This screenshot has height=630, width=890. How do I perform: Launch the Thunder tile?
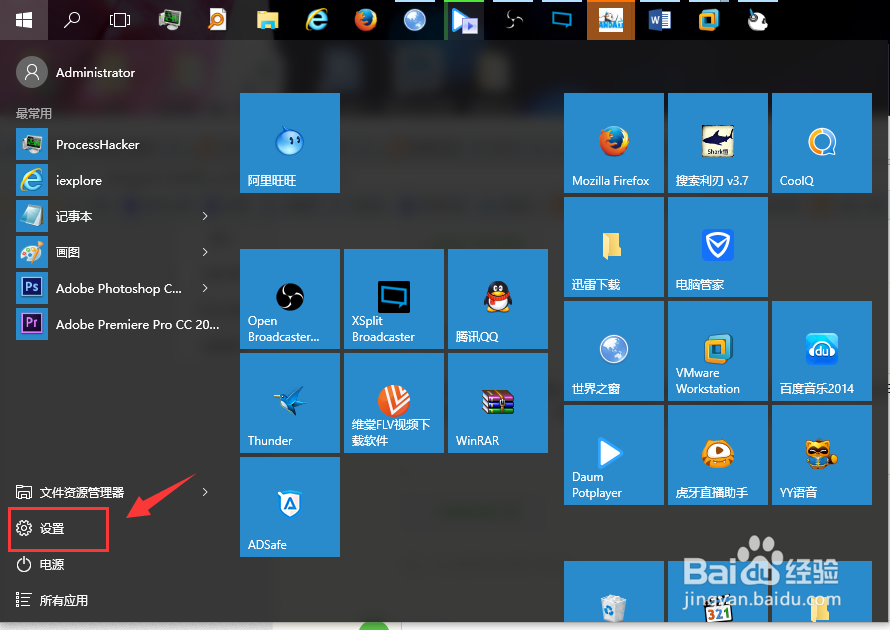coord(290,403)
